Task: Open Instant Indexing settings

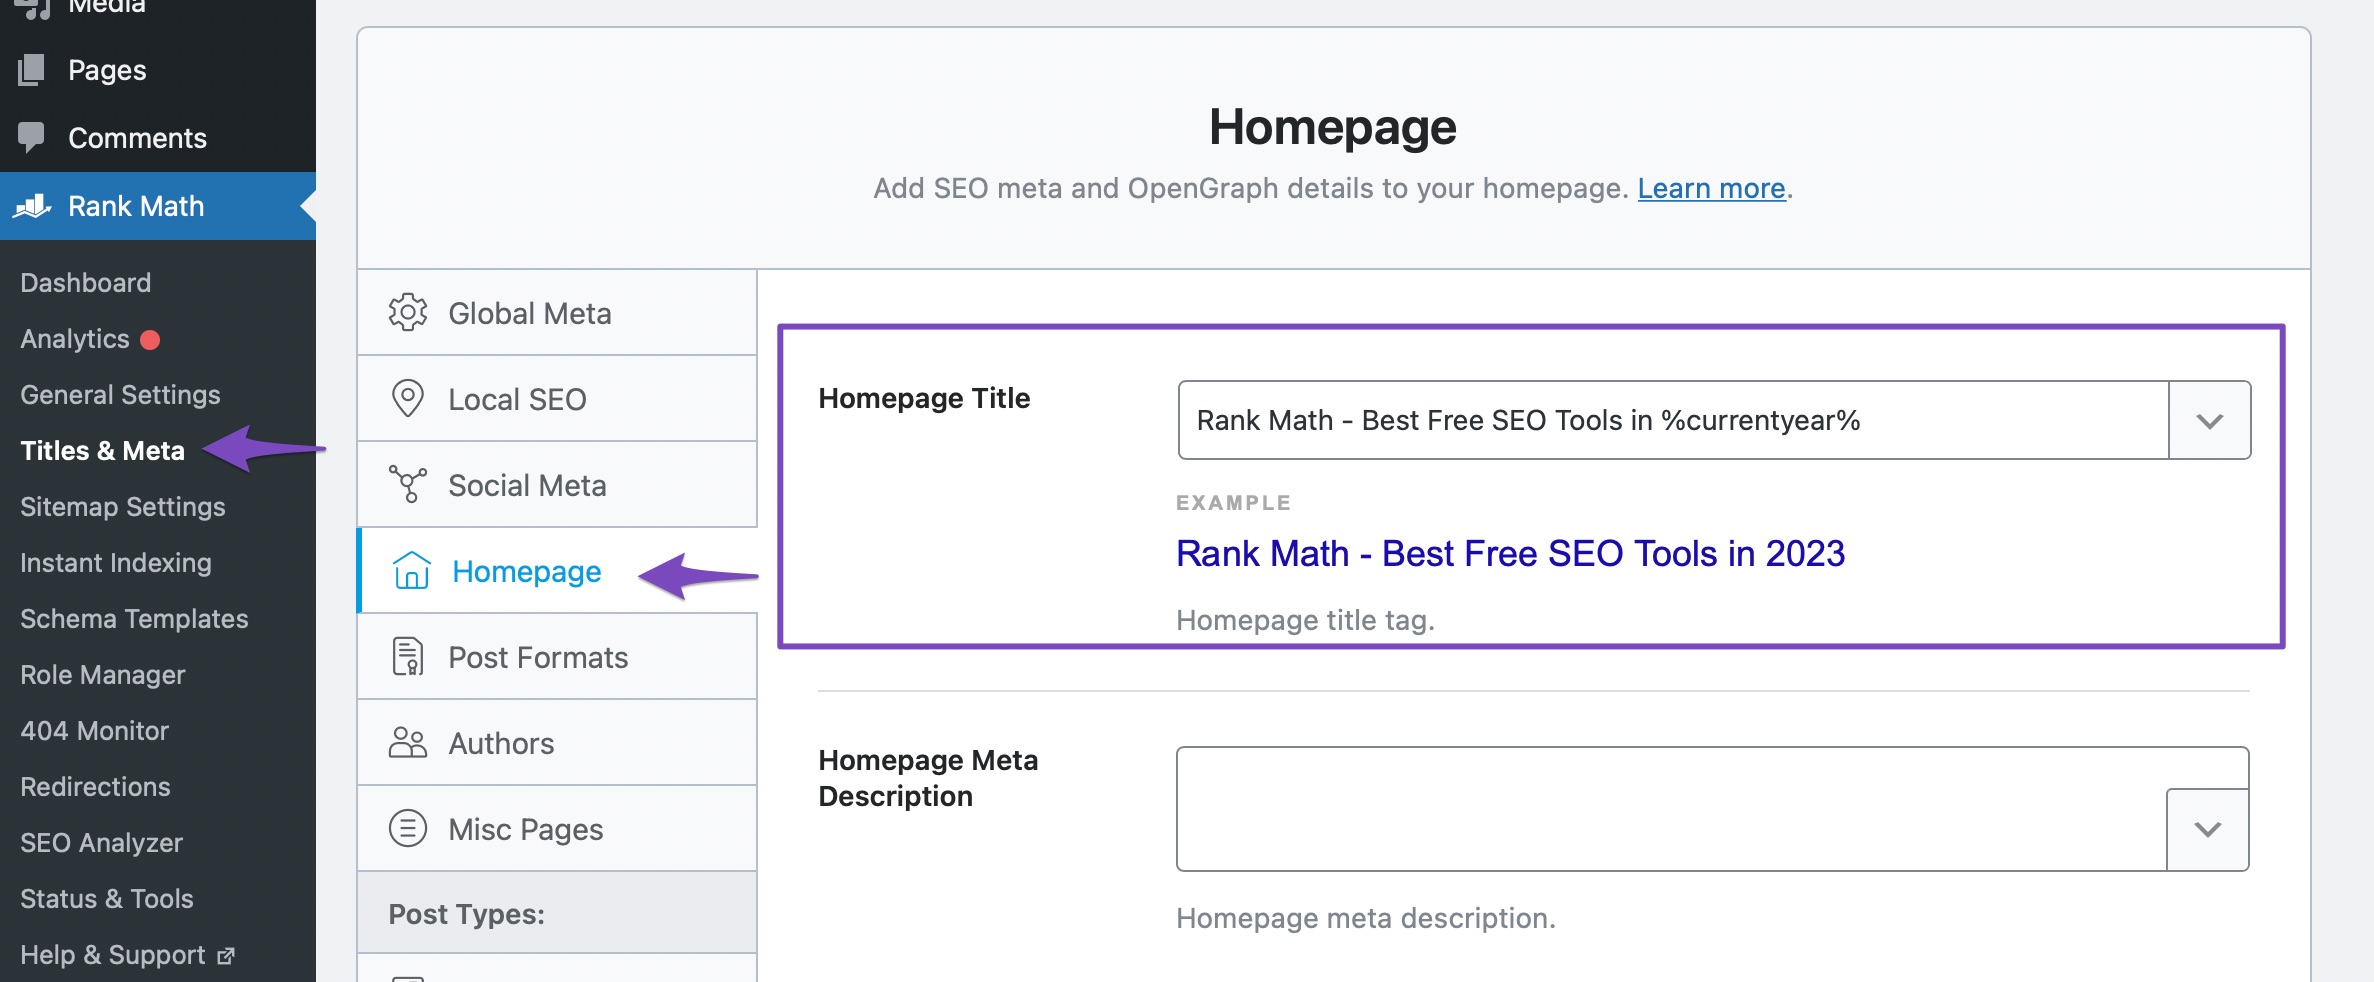Action: click(116, 563)
